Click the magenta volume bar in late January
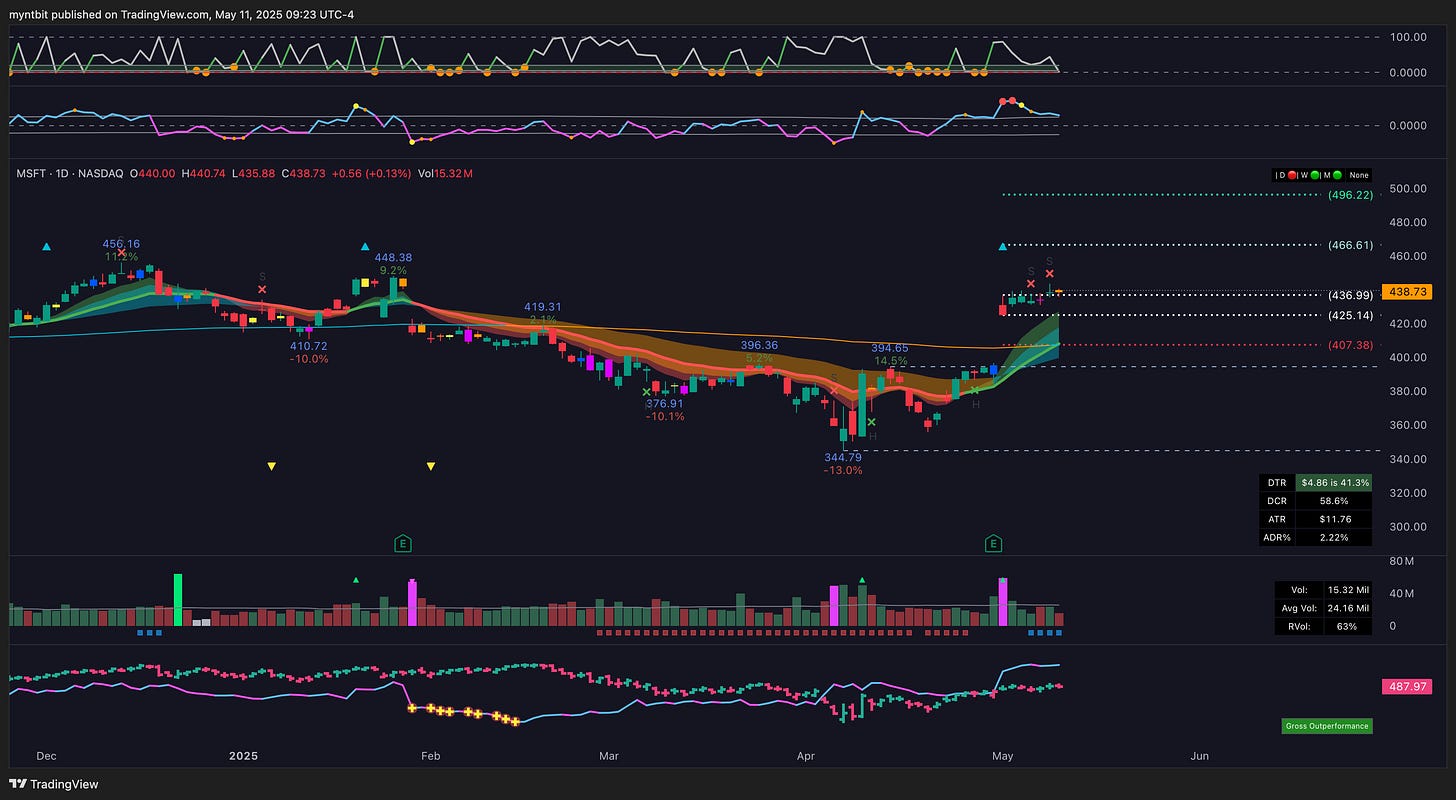 (x=411, y=603)
